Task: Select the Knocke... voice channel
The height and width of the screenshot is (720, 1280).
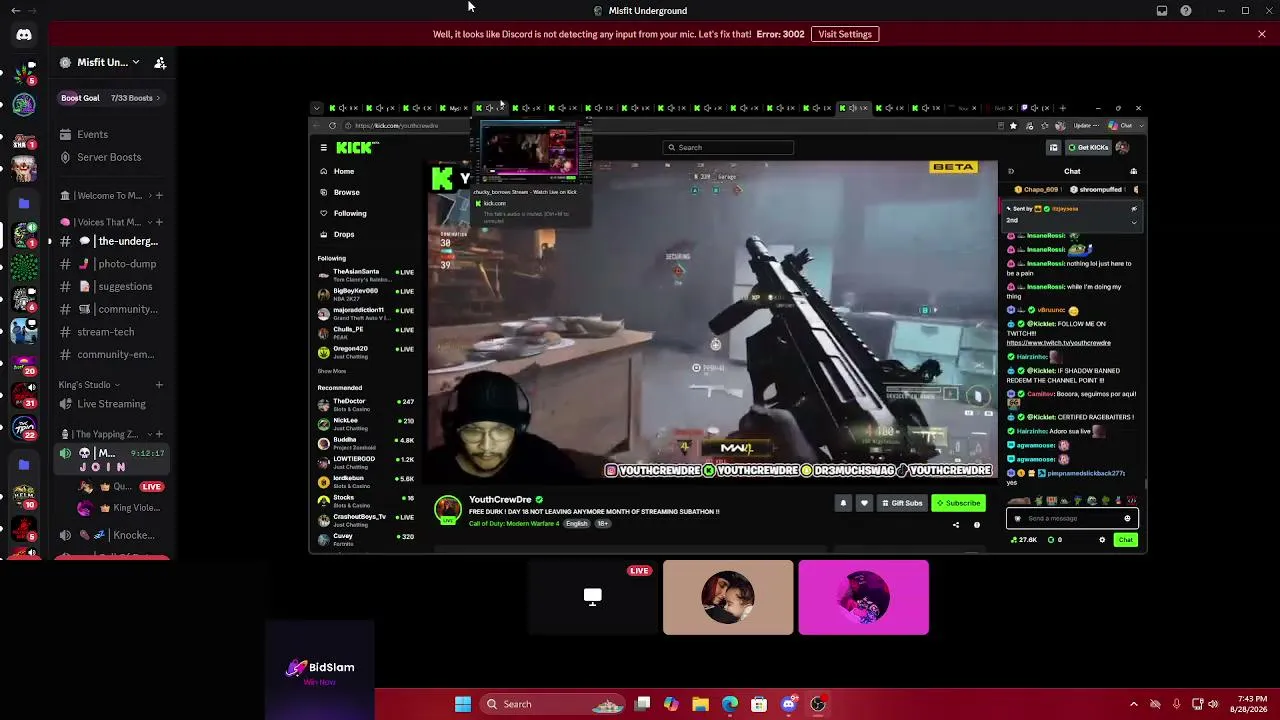Action: point(112,535)
